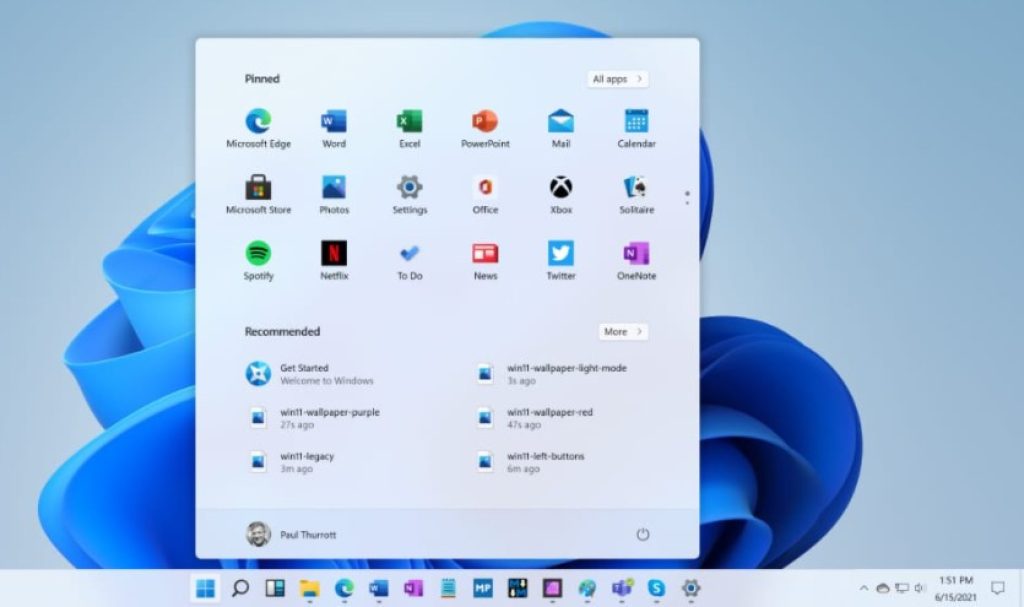Click the All apps button
Screen dimensions: 1024x607
(x=617, y=79)
